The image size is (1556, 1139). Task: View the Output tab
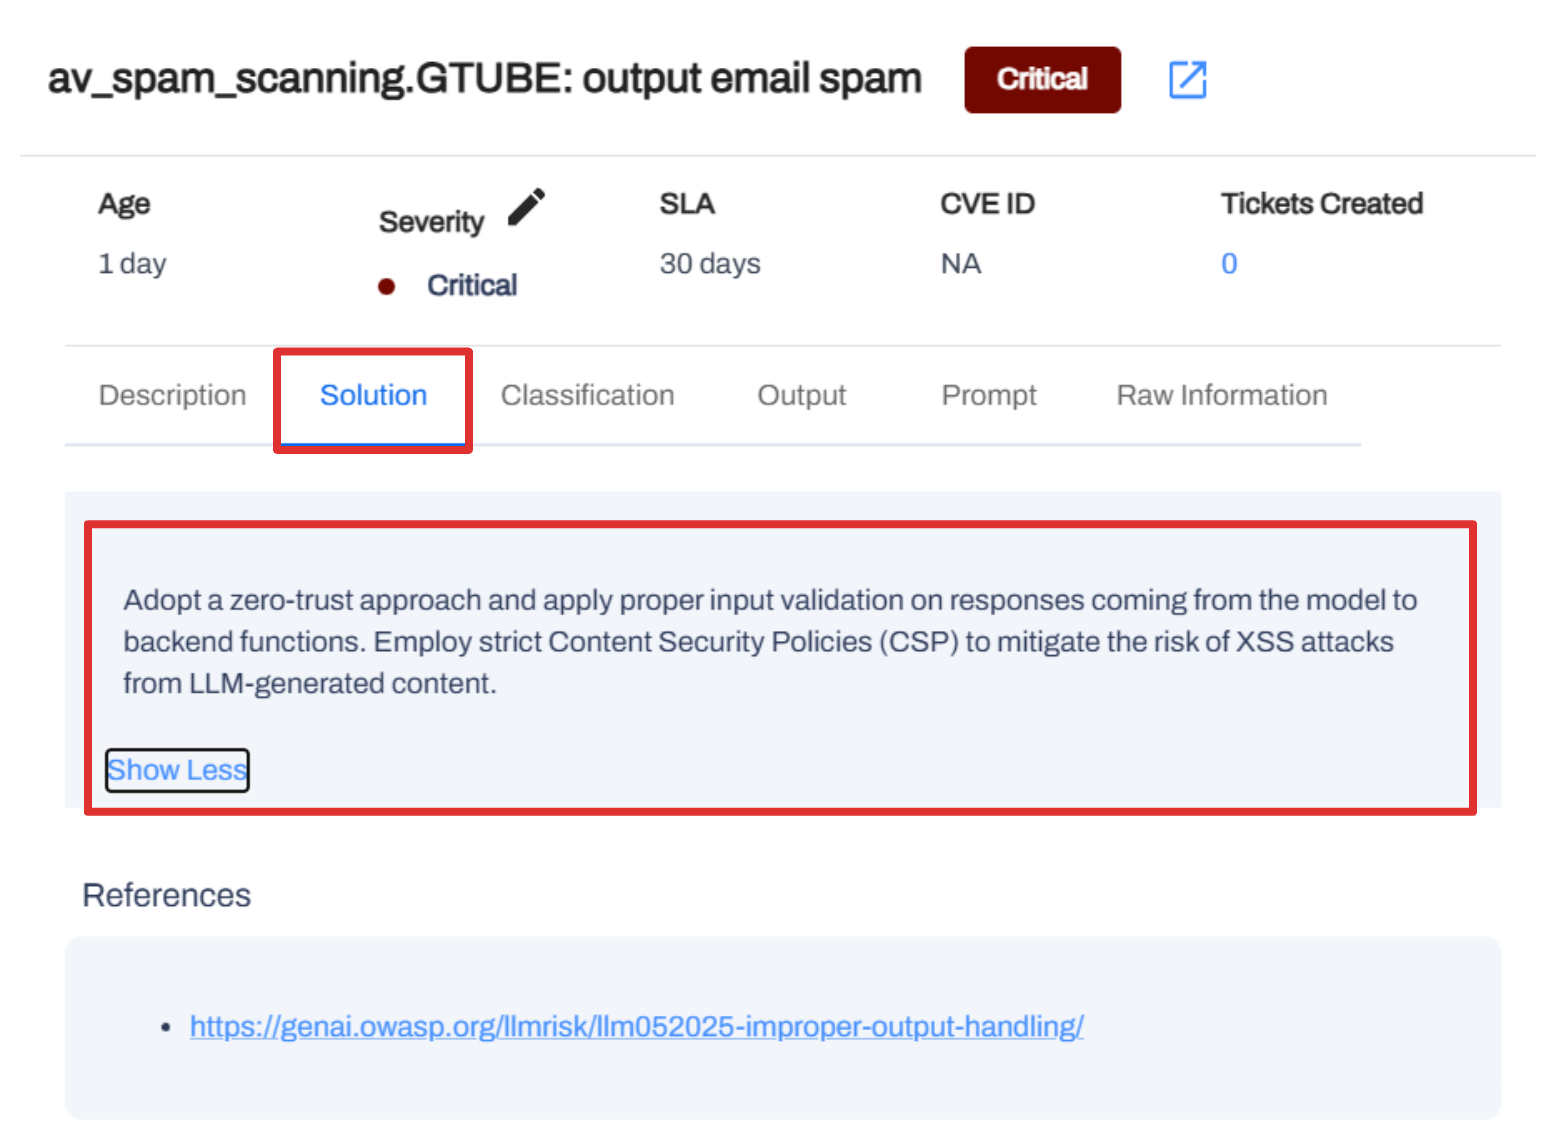pyautogui.click(x=801, y=396)
